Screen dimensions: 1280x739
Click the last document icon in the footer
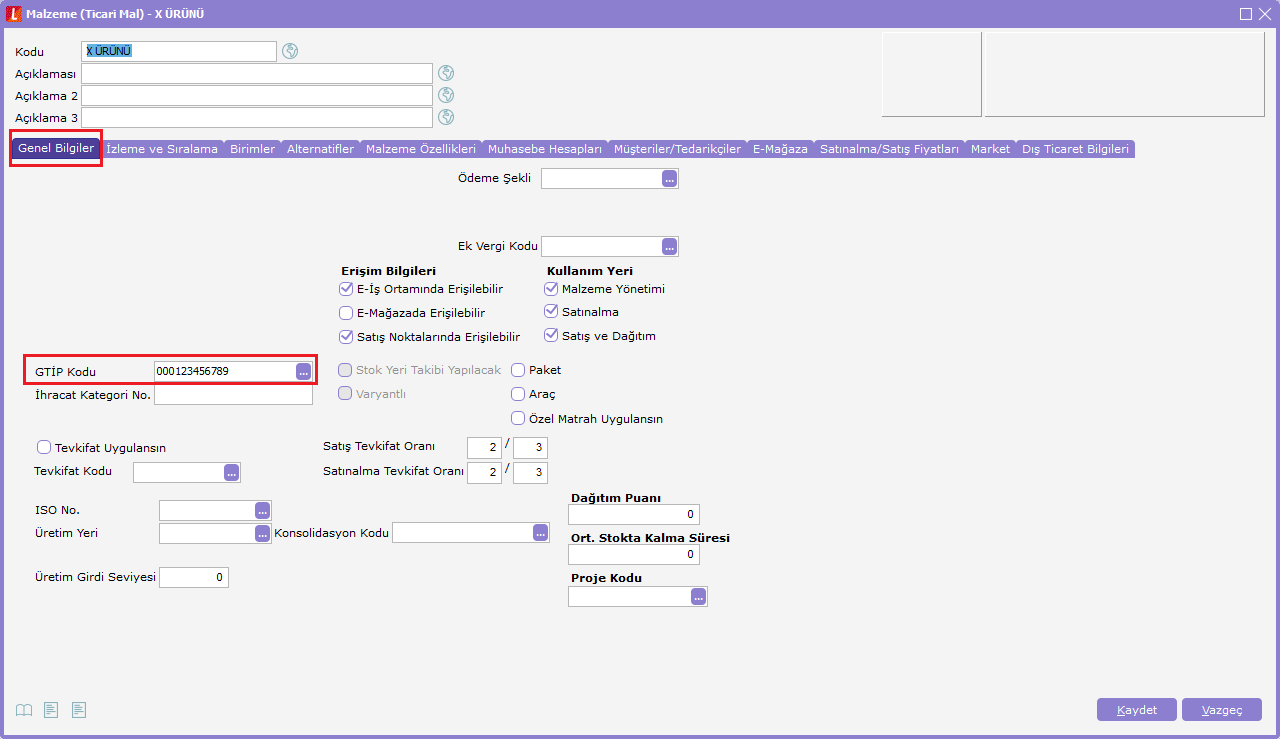click(x=79, y=710)
